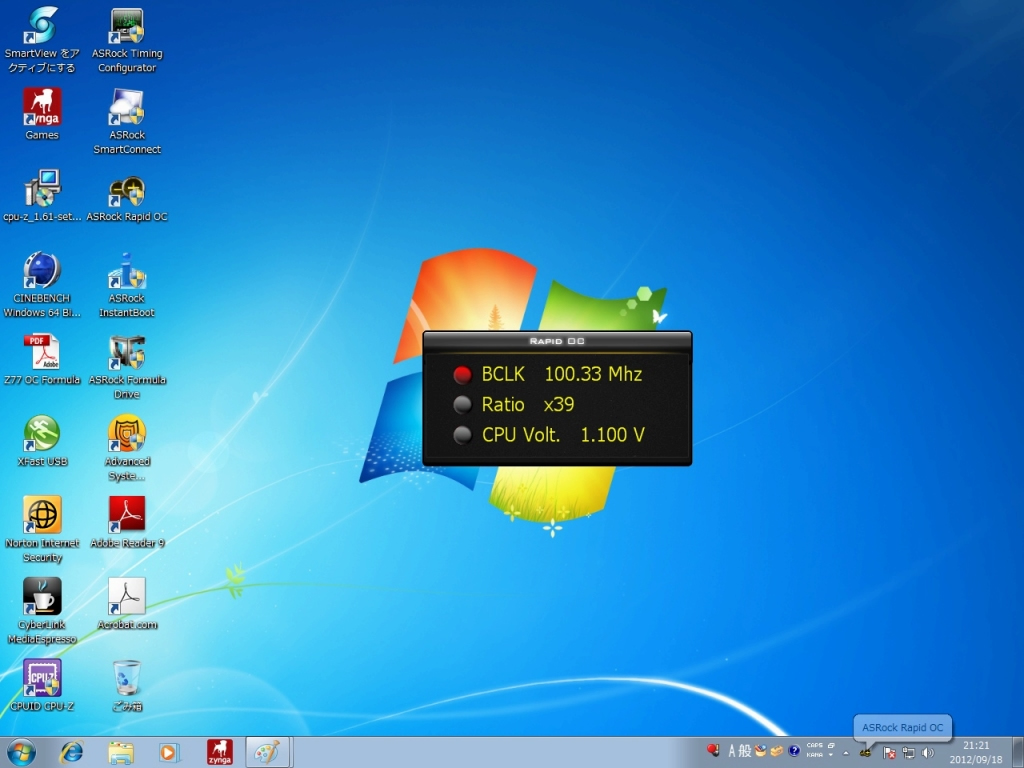
Task: Open ASRock Timing Configurator shortcut
Action: point(127,40)
